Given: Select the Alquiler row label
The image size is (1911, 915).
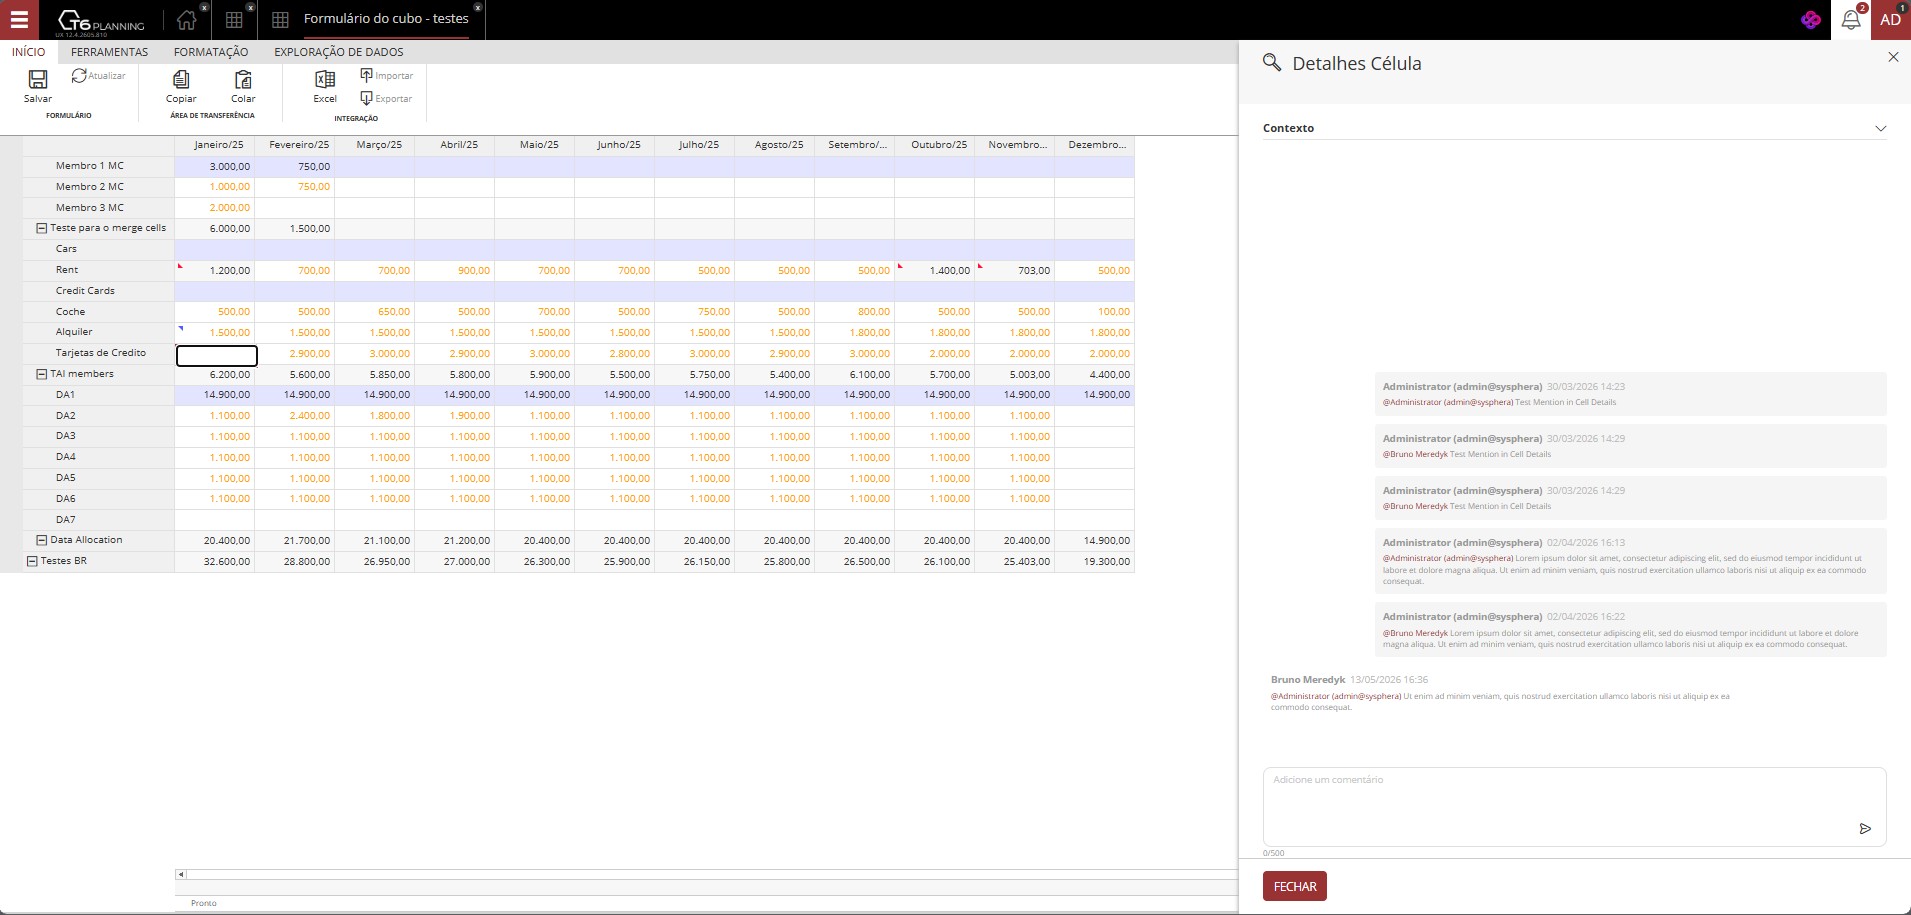Looking at the screenshot, I should 74,332.
